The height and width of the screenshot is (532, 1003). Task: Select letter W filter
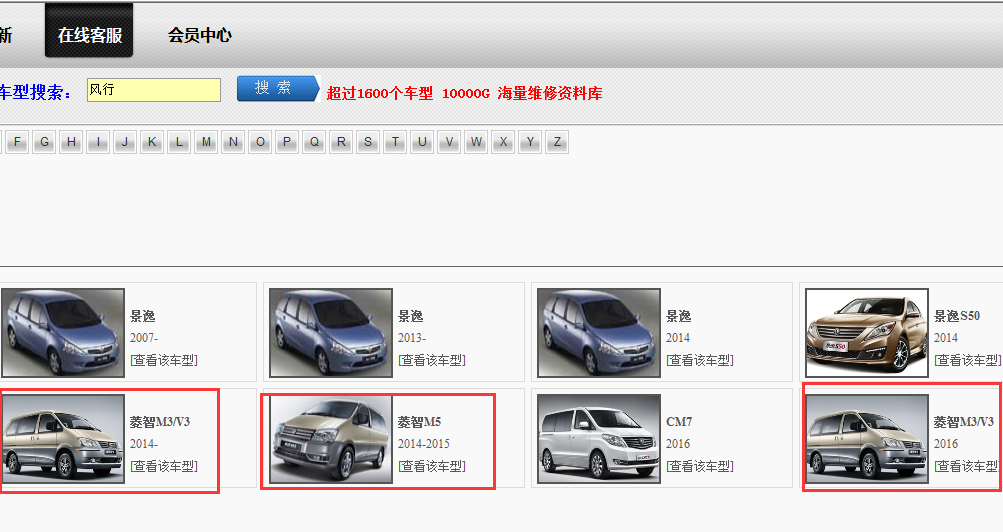point(476,142)
